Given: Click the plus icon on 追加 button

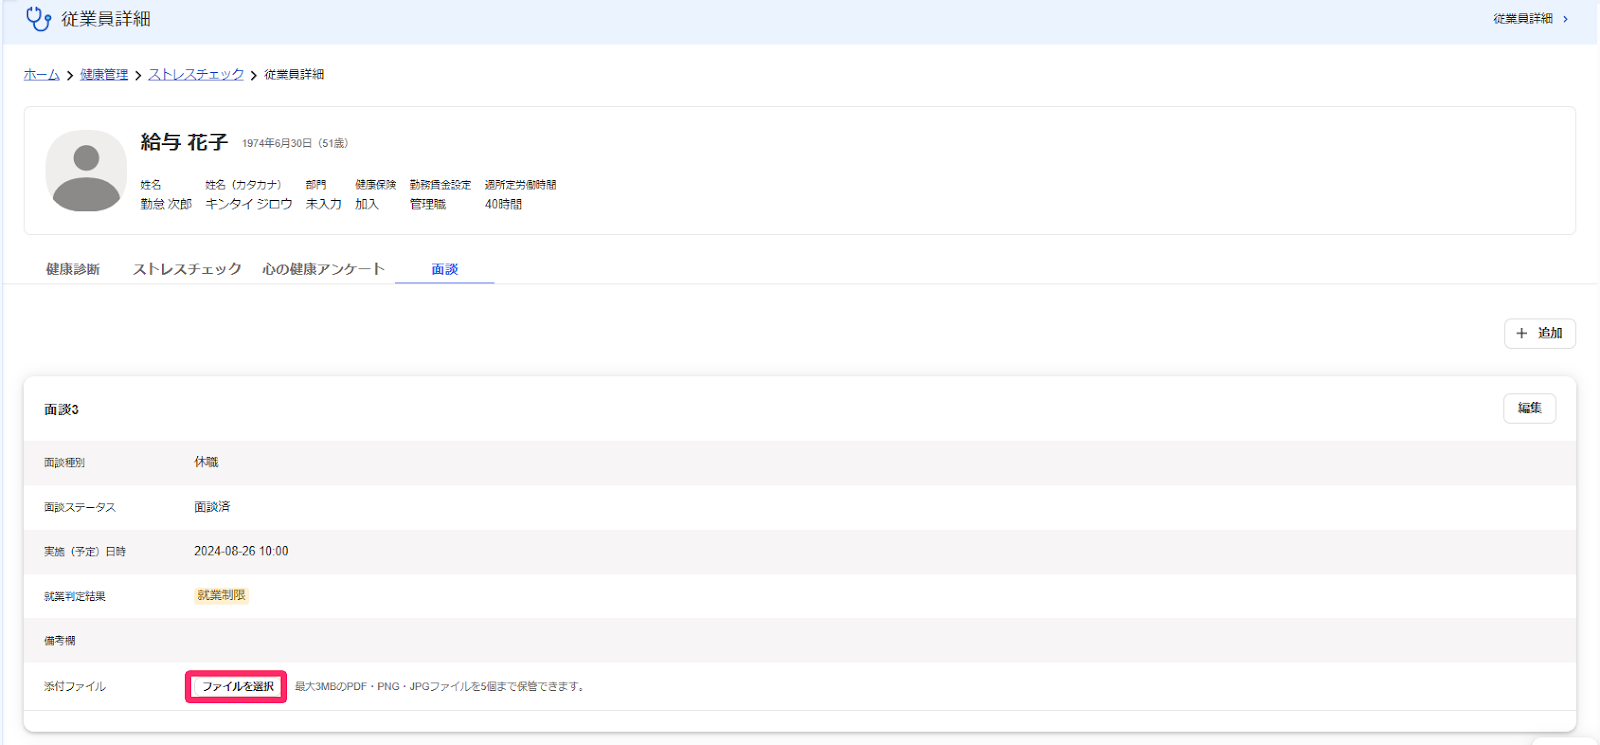Looking at the screenshot, I should click(x=1522, y=333).
